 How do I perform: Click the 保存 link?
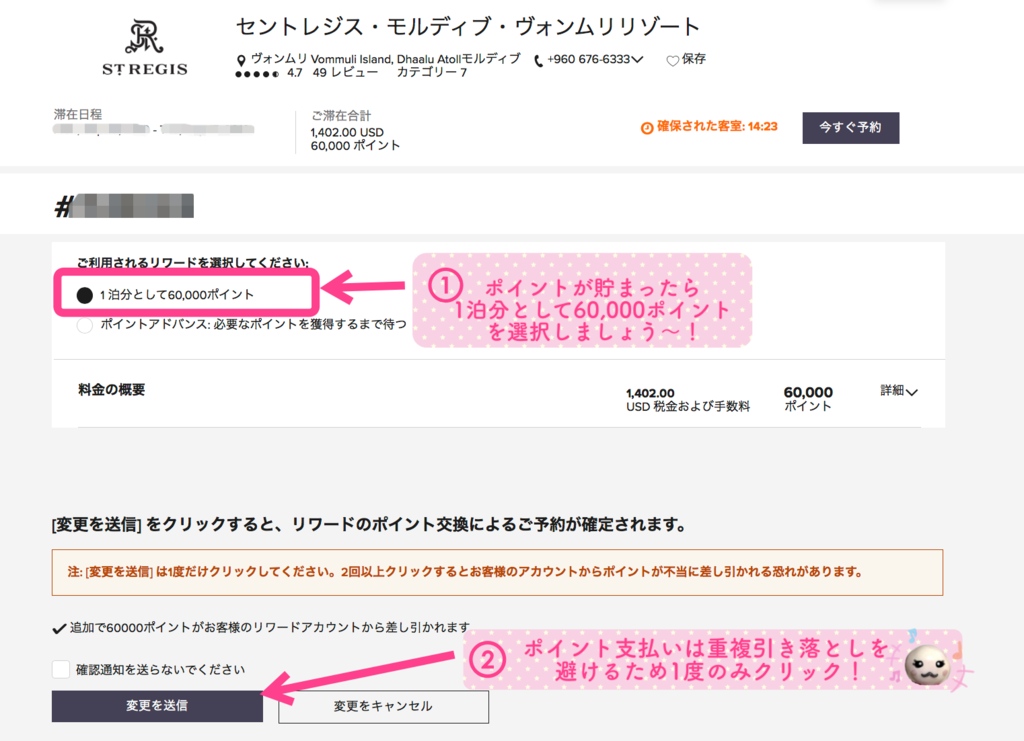coord(694,59)
